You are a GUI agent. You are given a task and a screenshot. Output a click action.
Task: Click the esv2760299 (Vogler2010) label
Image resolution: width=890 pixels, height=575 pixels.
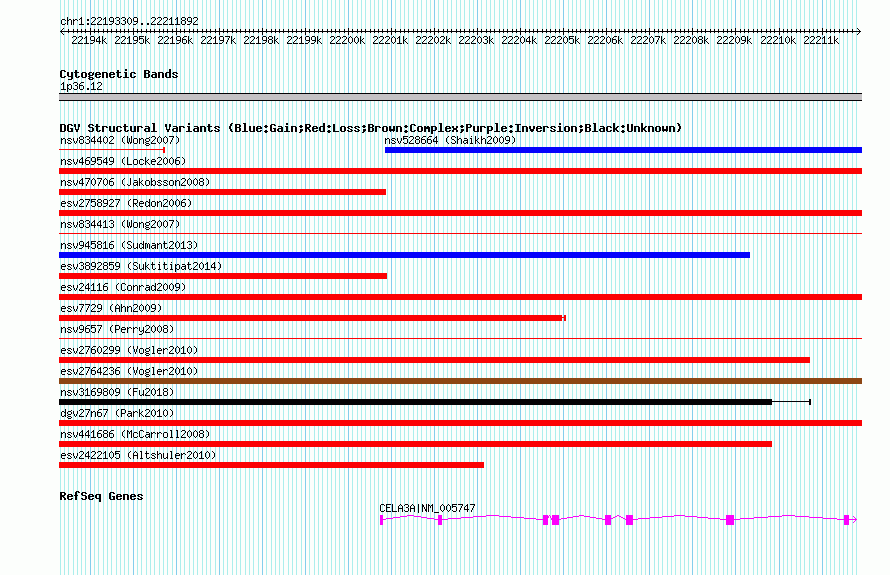coord(129,350)
